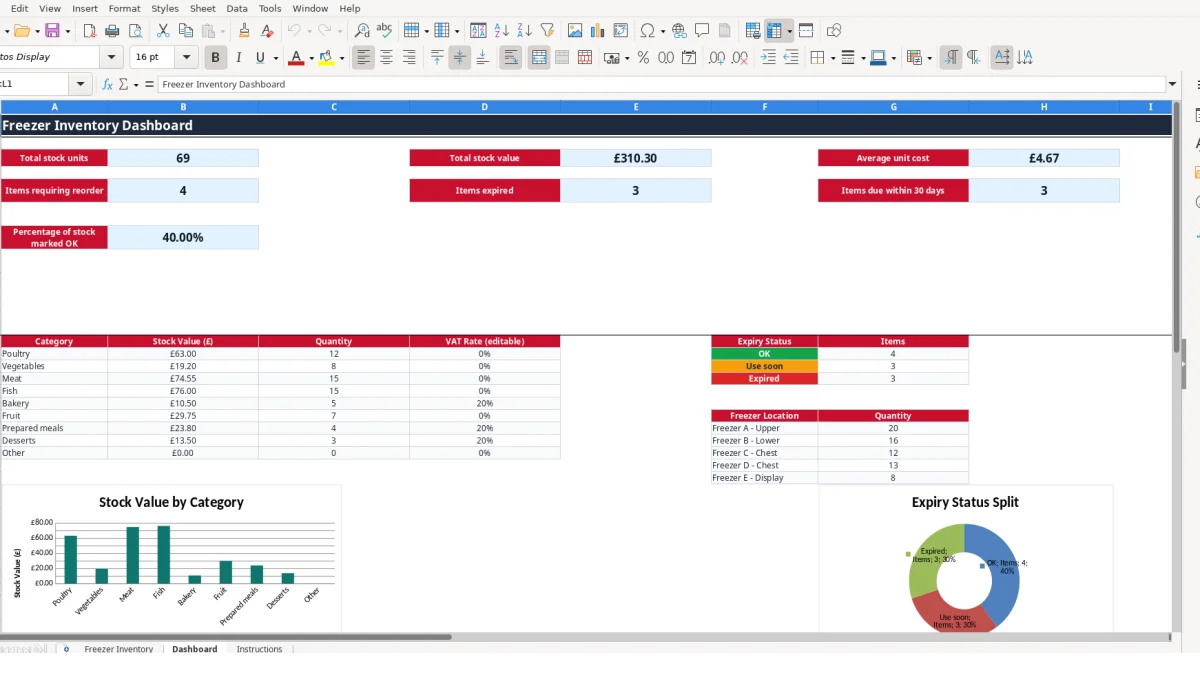Open the Borders dropdown arrow
The width and height of the screenshot is (1200, 675).
pos(831,58)
